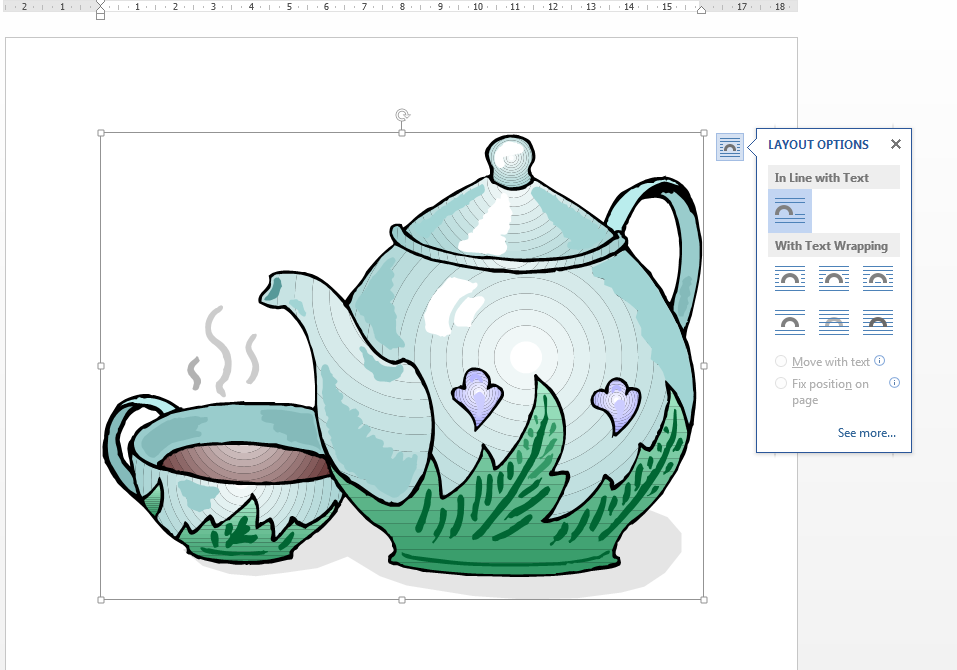
Task: Set the picture In Front of Text
Action: [x=877, y=322]
